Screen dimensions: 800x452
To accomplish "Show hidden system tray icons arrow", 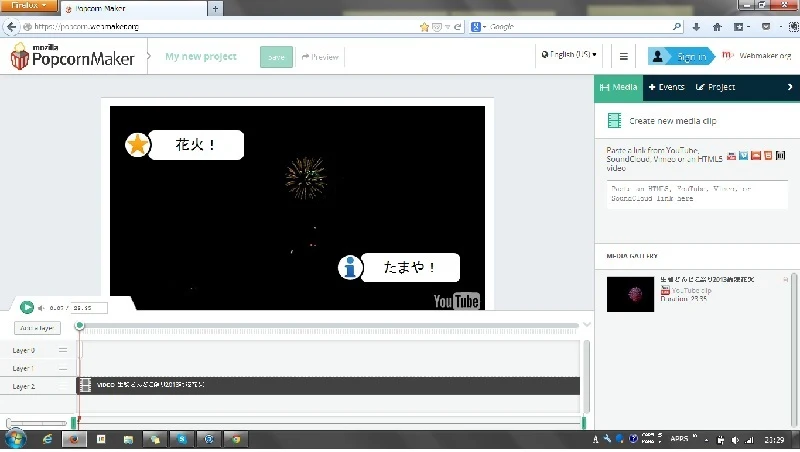I will [707, 440].
